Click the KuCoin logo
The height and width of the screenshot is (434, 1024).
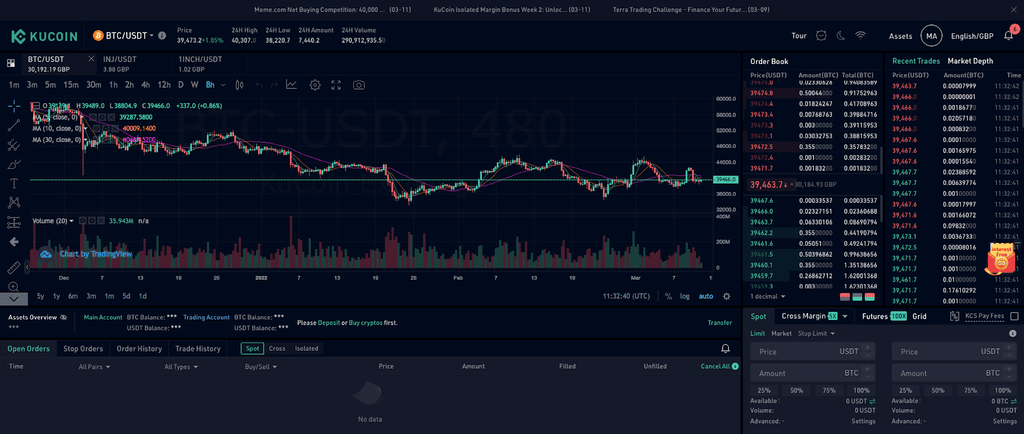coord(44,36)
